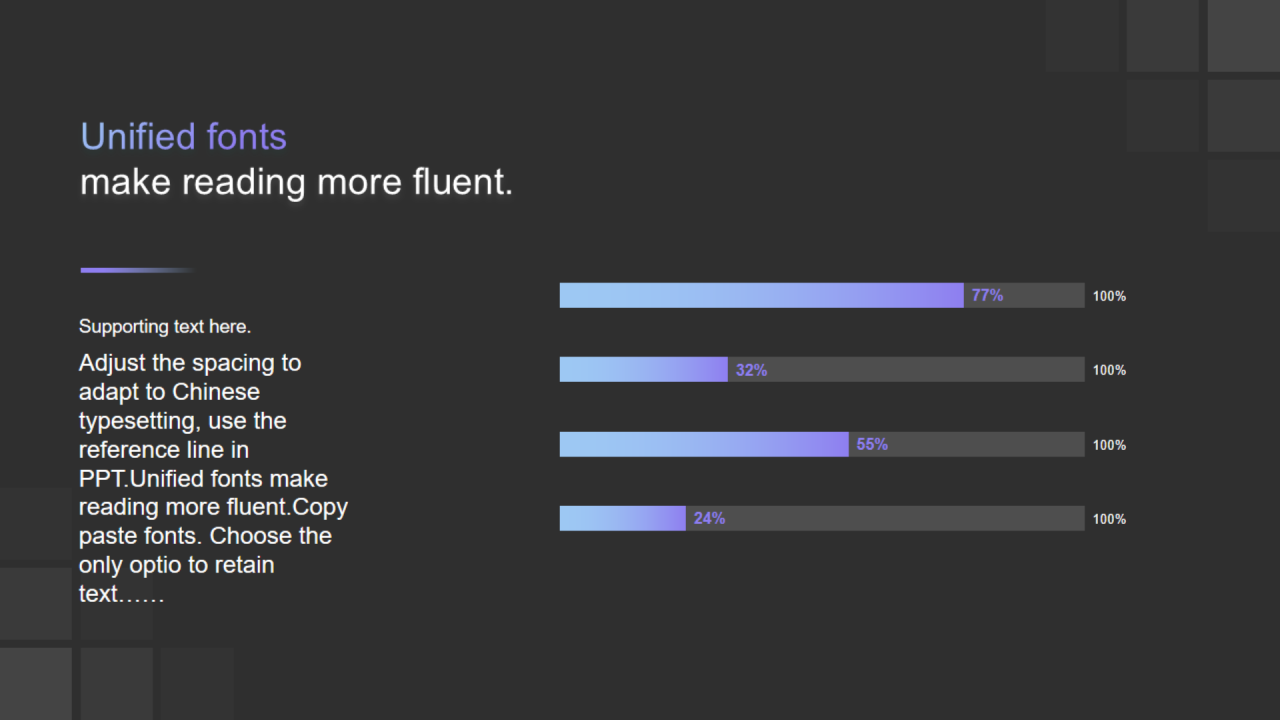Viewport: 1280px width, 720px height.
Task: Click the purple gradient divider line
Action: 137,270
